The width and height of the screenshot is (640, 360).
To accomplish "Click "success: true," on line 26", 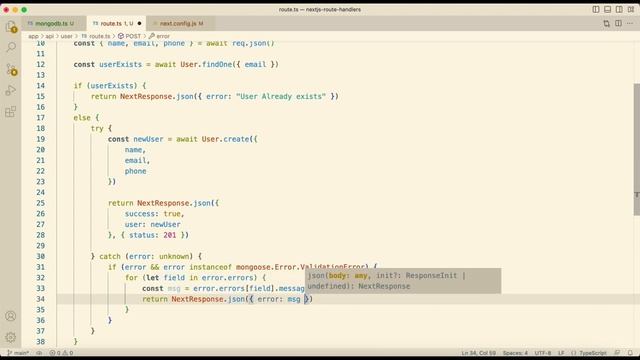I will (x=155, y=214).
